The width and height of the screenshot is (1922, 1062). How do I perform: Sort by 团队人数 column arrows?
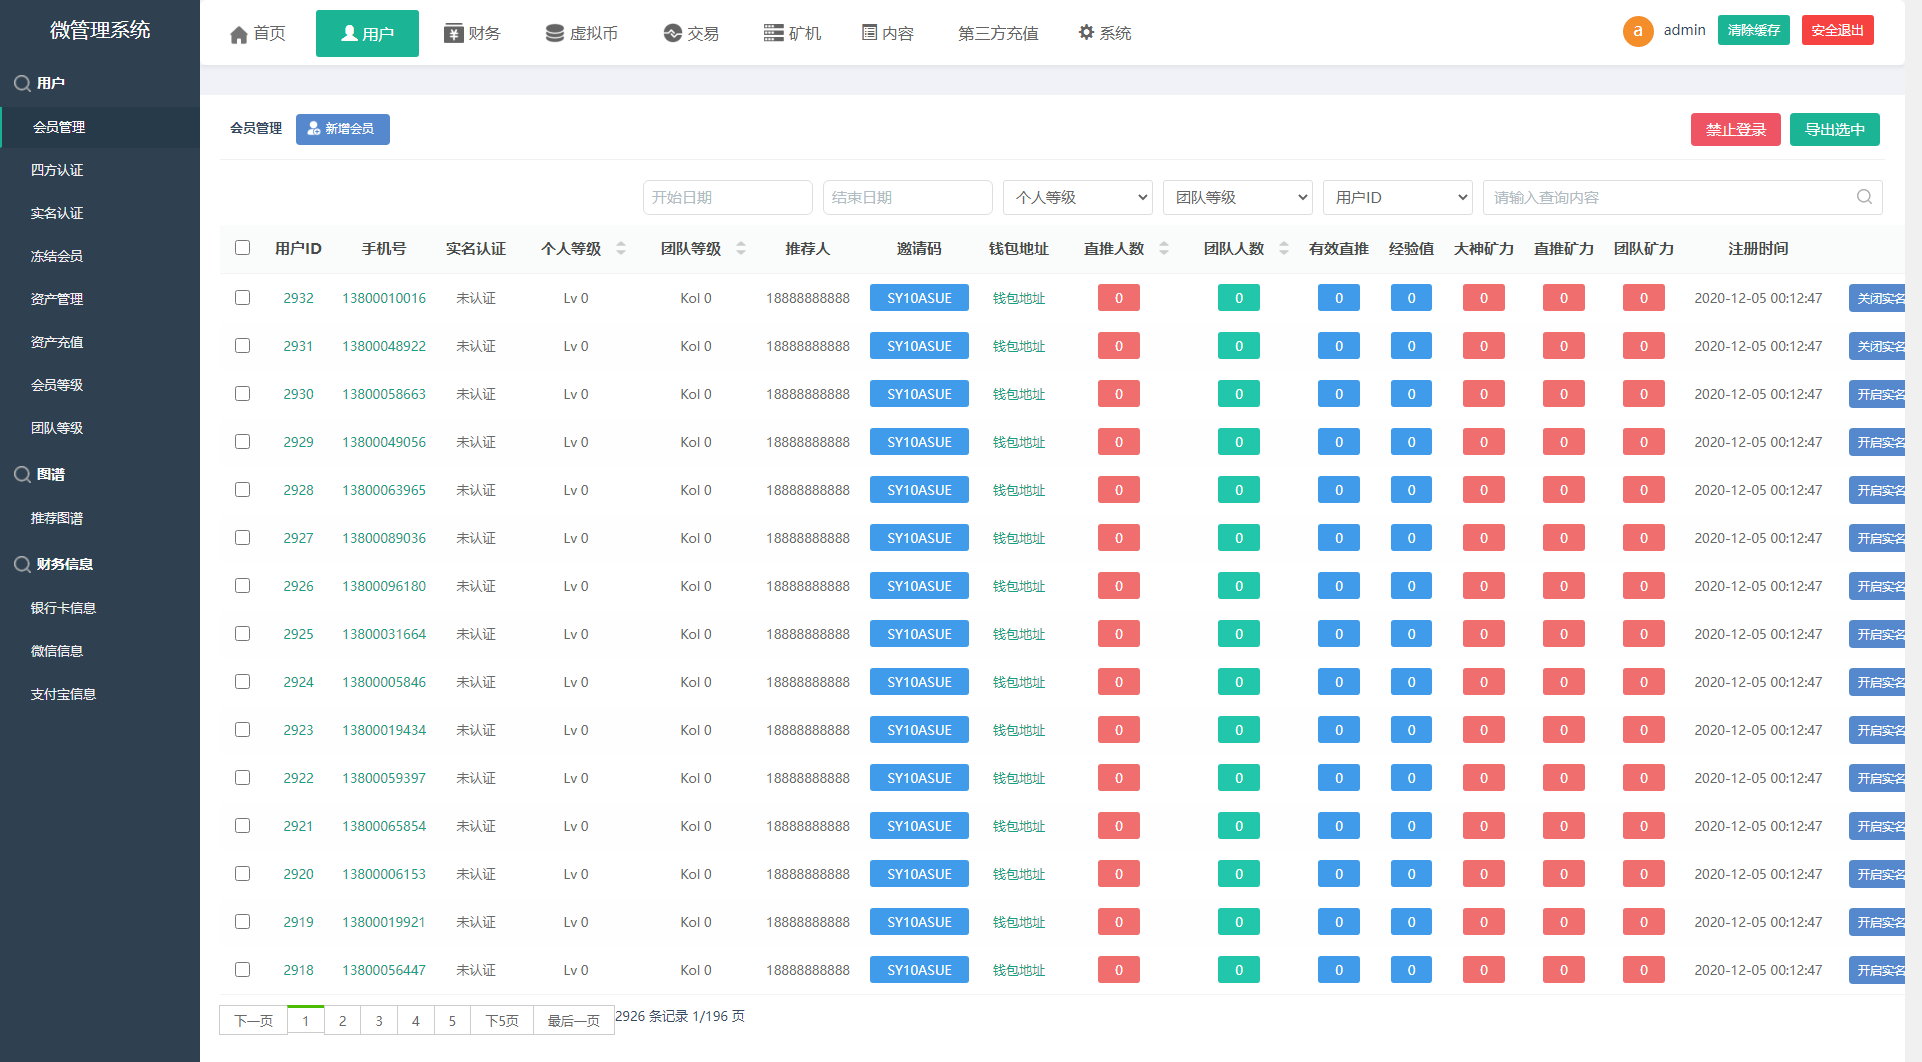point(1284,248)
